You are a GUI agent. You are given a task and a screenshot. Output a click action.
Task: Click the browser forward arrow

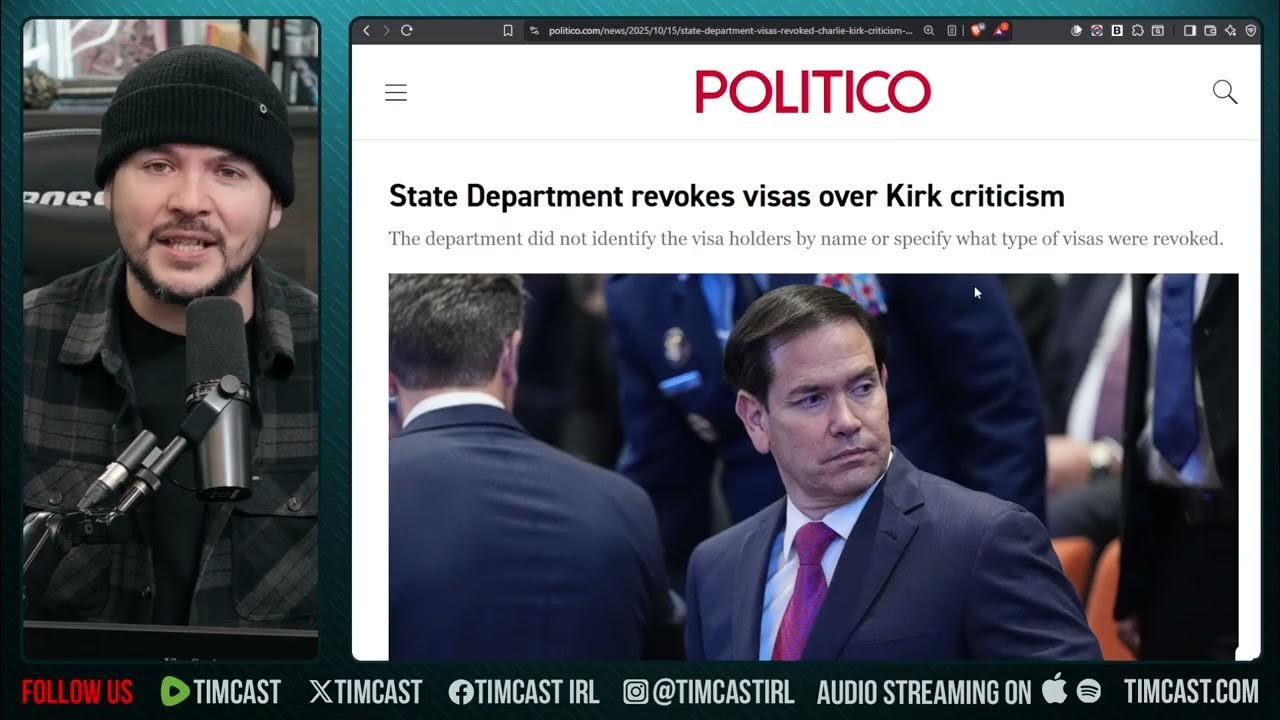(x=386, y=31)
